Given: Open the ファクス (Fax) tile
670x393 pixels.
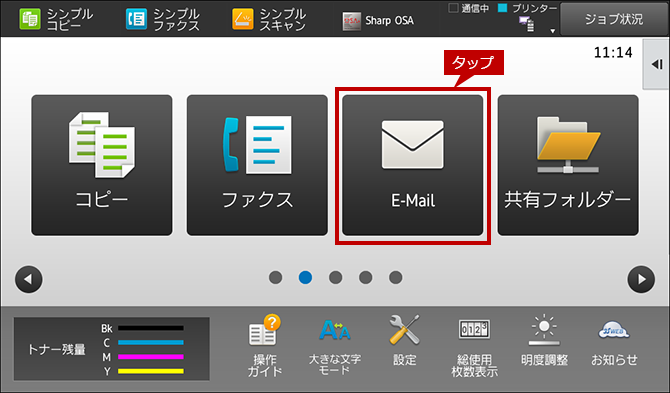Looking at the screenshot, I should click(x=257, y=165).
